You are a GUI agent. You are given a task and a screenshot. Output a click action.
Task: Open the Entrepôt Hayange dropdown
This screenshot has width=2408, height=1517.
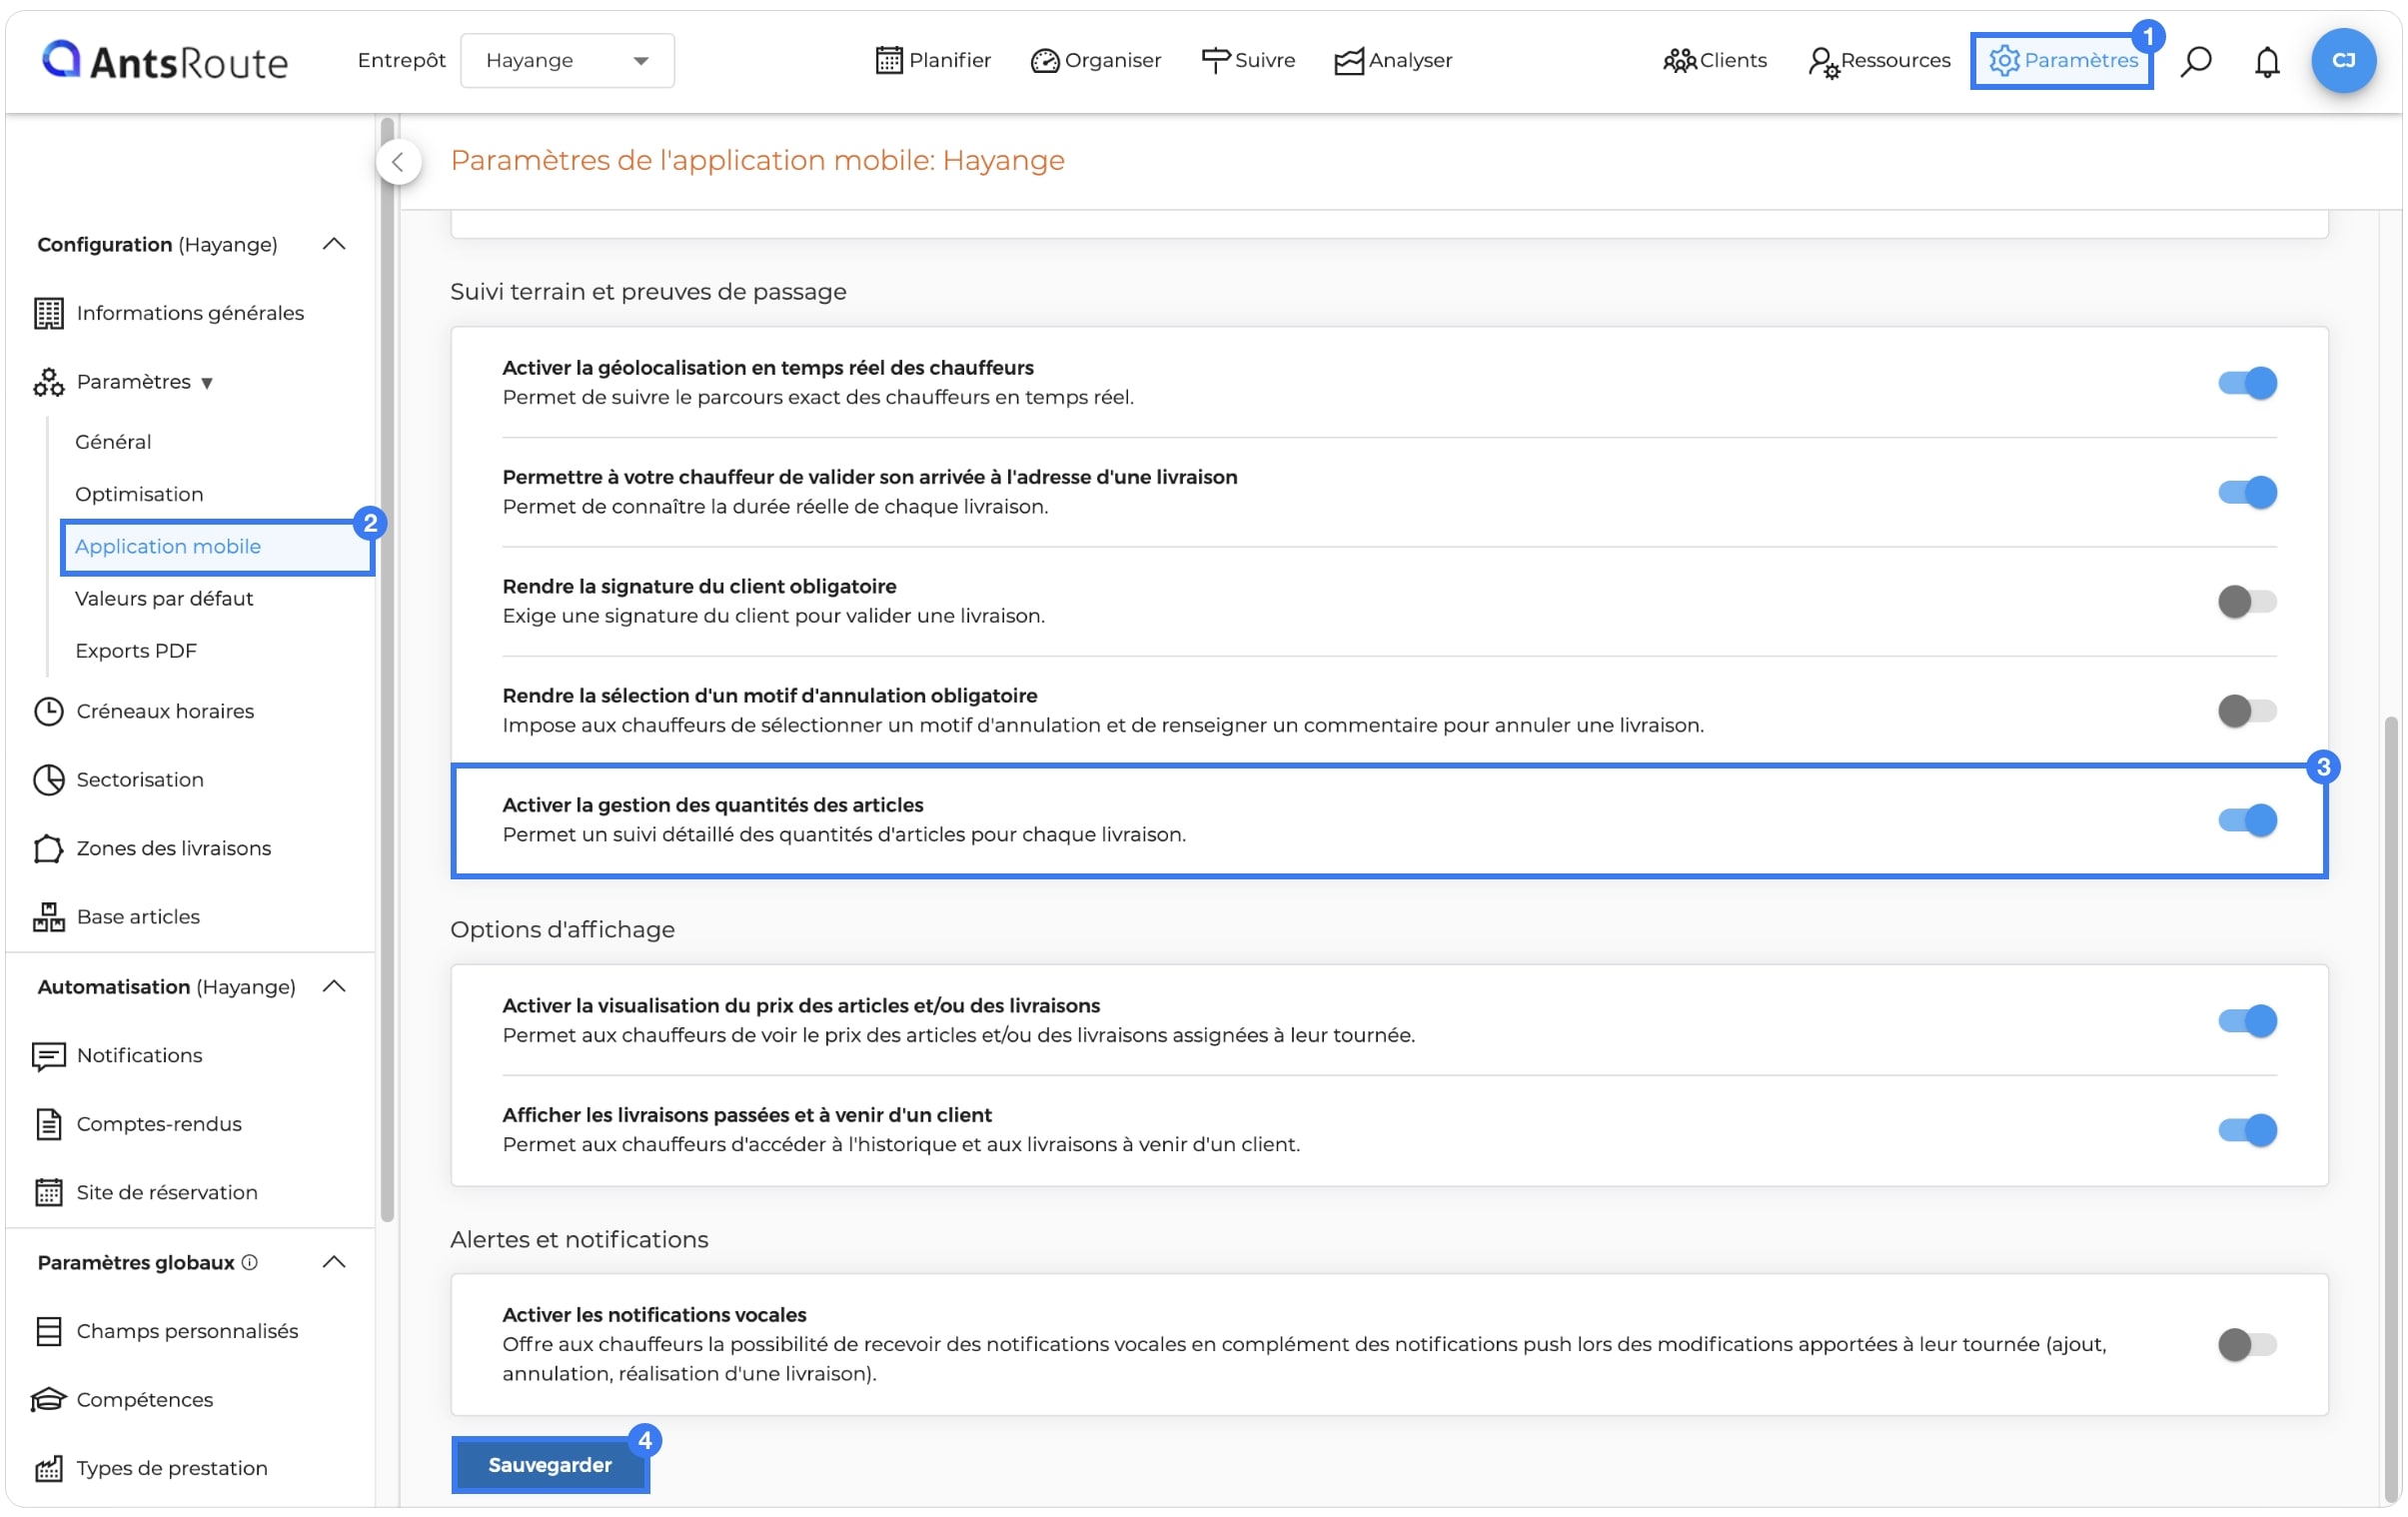tap(567, 61)
